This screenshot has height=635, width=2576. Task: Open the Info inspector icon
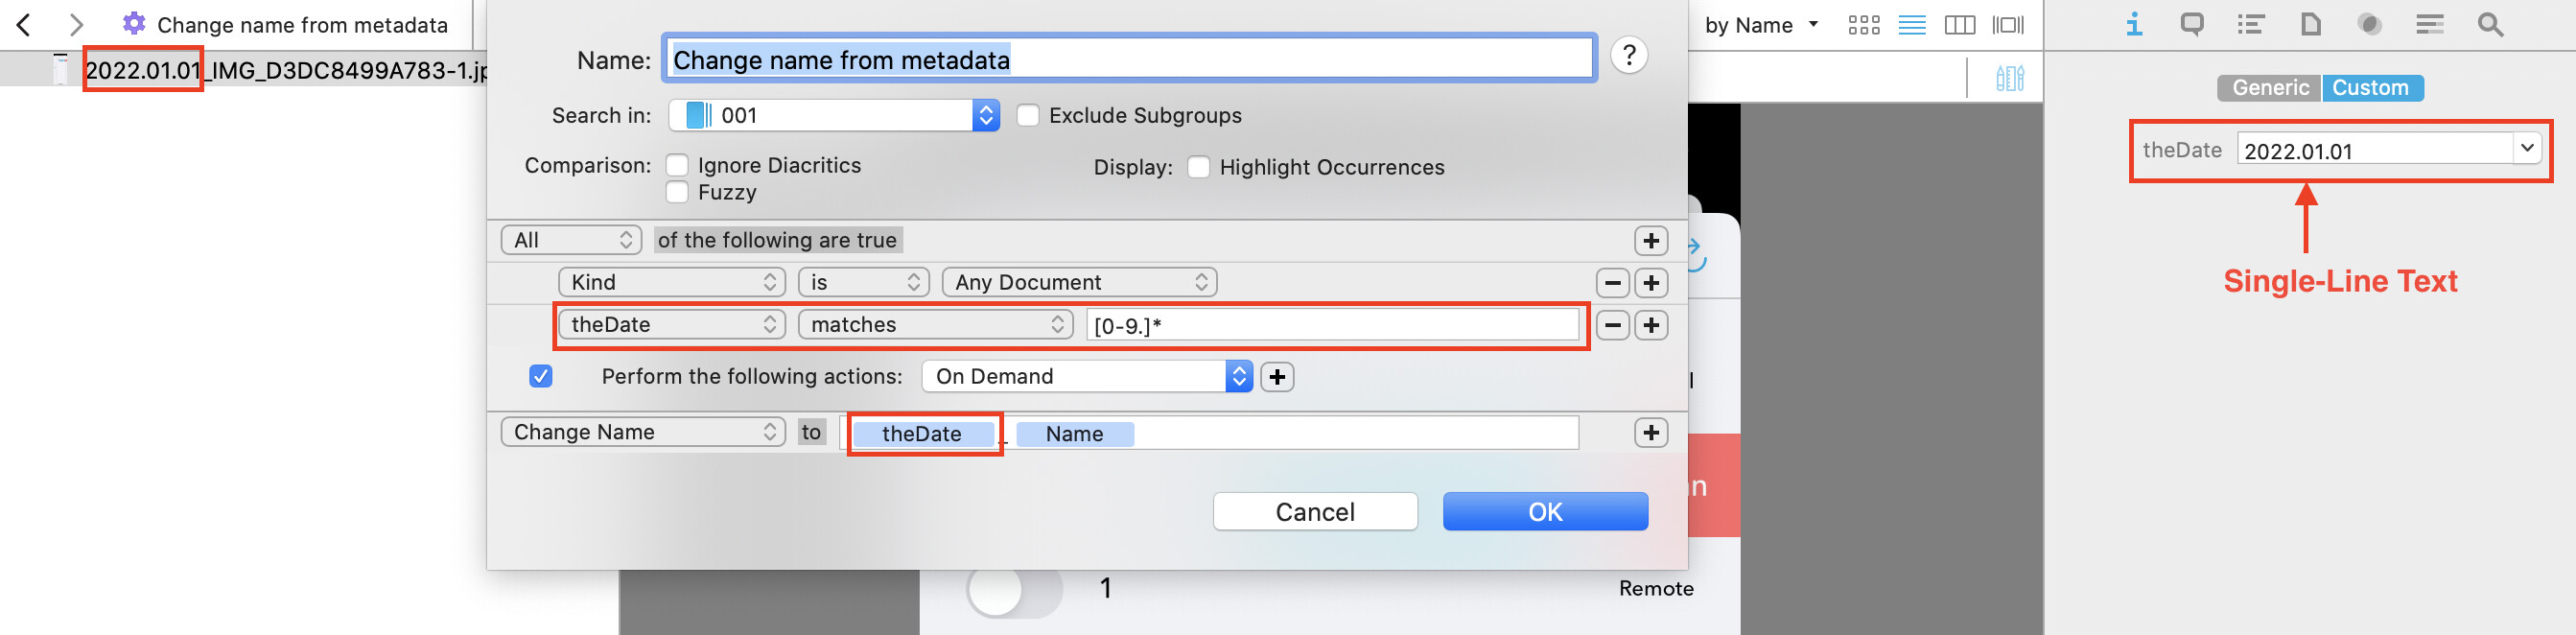tap(2134, 24)
